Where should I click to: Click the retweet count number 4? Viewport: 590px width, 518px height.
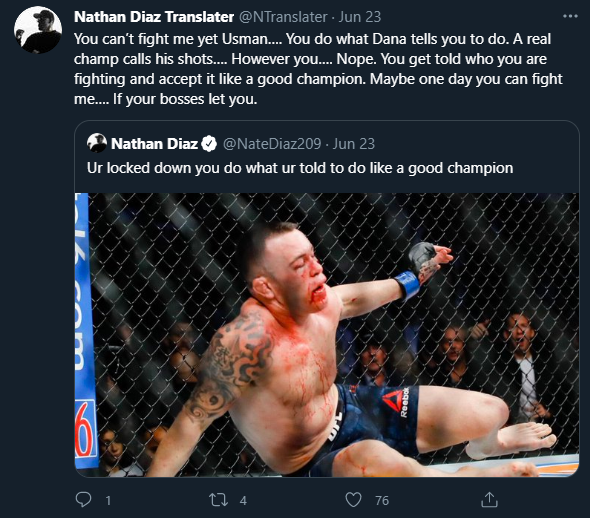[x=243, y=501]
